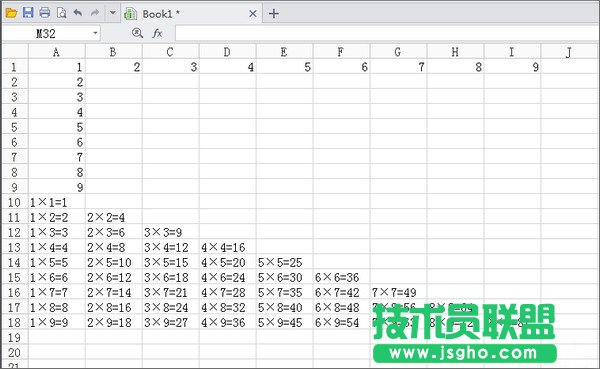
Task: Close the Book1 tab
Action: [253, 14]
